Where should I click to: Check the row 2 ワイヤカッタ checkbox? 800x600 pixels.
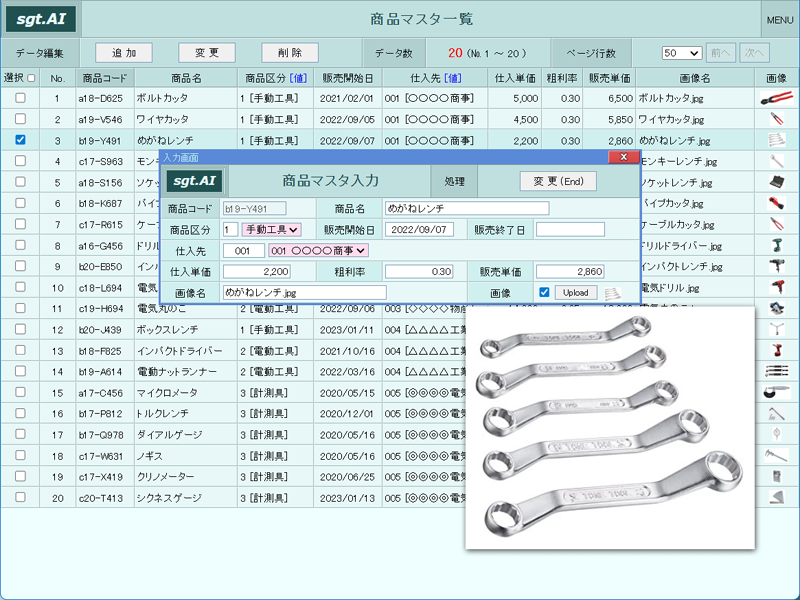pyautogui.click(x=20, y=118)
